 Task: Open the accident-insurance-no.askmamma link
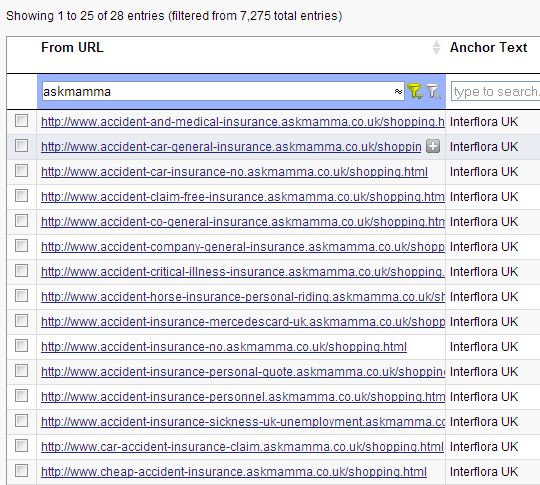224,347
